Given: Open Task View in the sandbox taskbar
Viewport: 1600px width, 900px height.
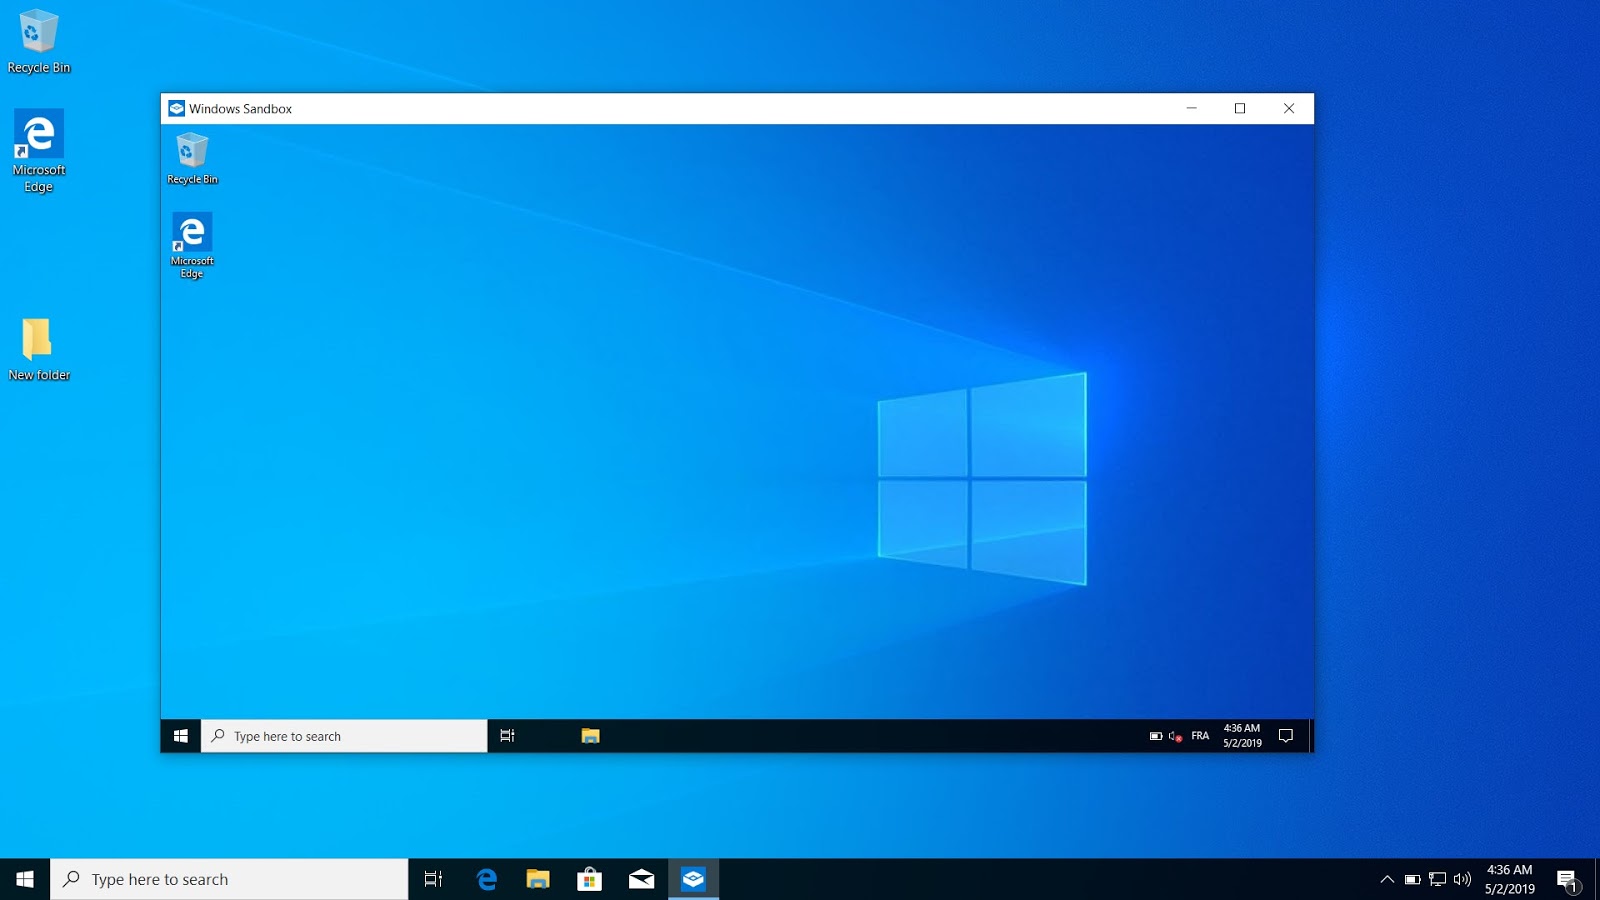Looking at the screenshot, I should 507,736.
